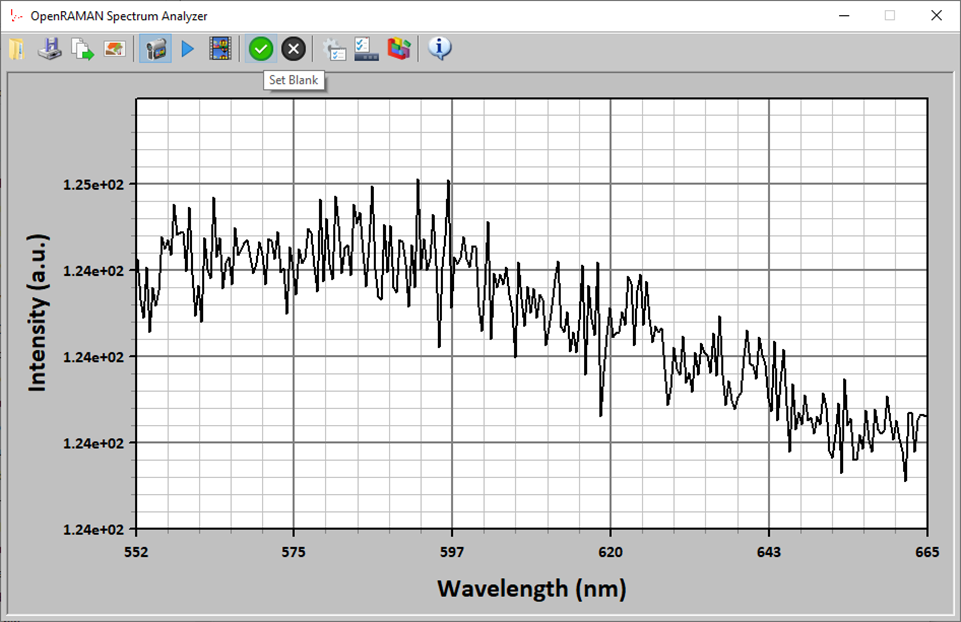The width and height of the screenshot is (961, 622).
Task: Click the picture export icon in toolbar
Action: (x=115, y=48)
